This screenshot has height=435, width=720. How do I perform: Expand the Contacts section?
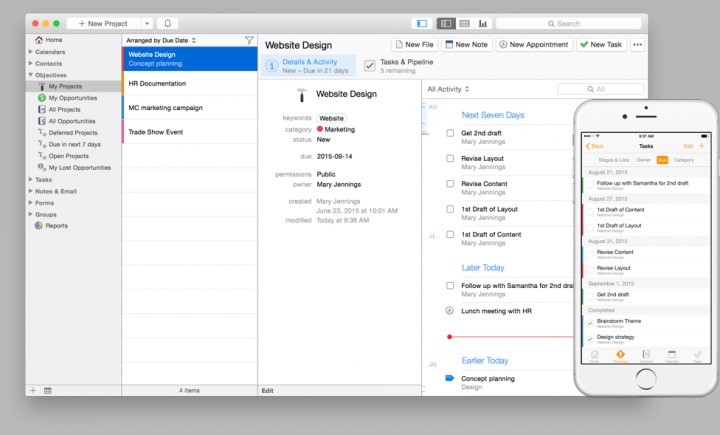31,63
